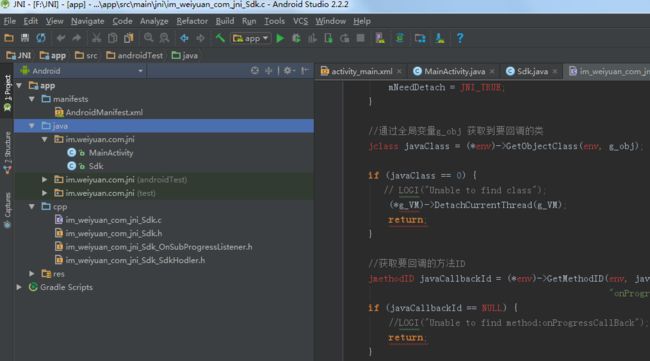Image resolution: width=650 pixels, height=361 pixels.
Task: Open the Build menu
Action: point(225,21)
